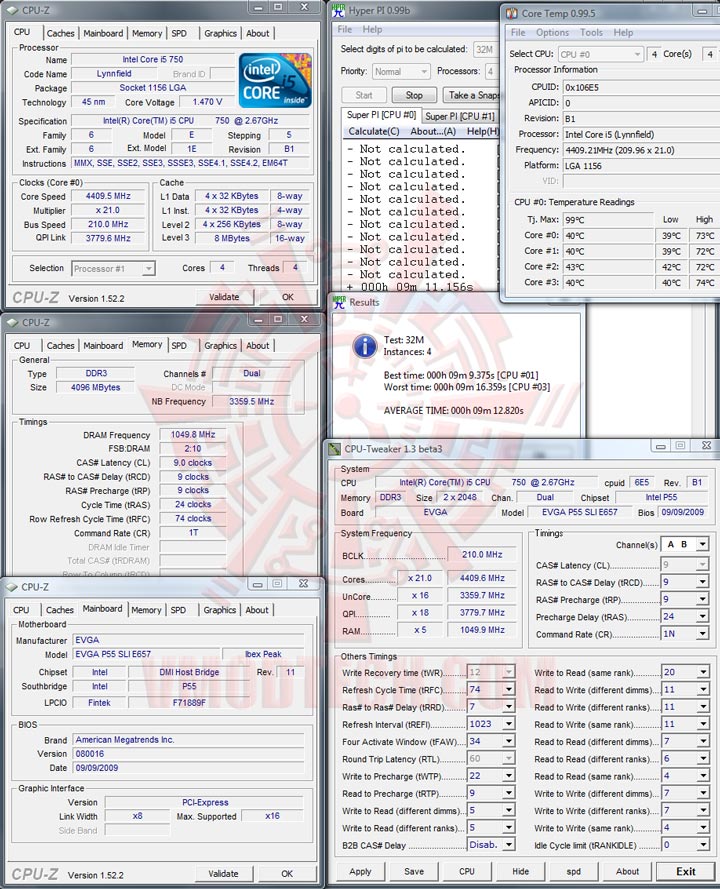This screenshot has height=889, width=720.
Task: Click the AVERAGE TIME result text
Action: pyautogui.click(x=454, y=410)
